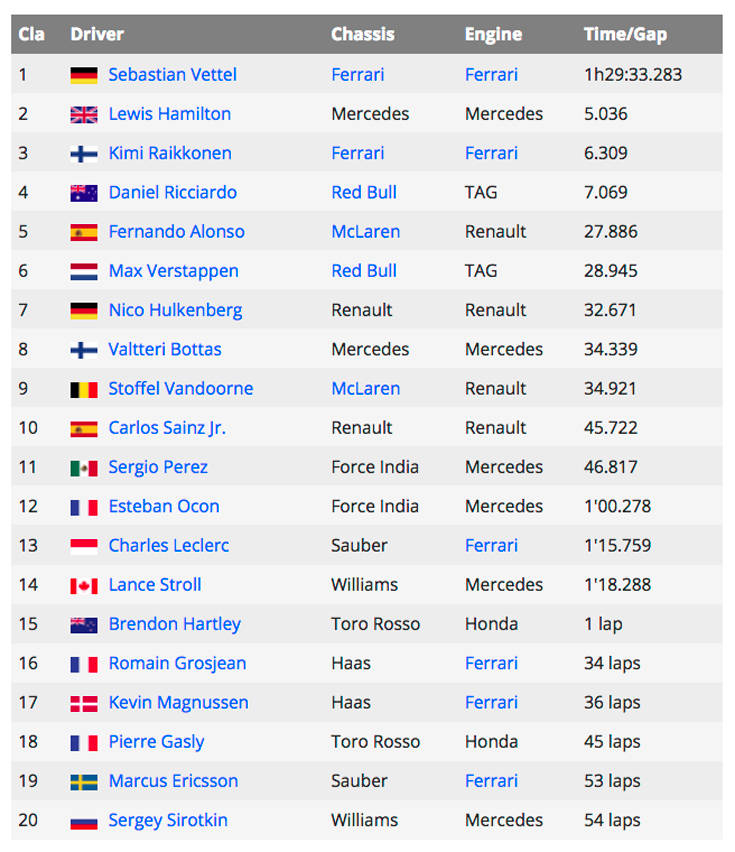735x852 pixels.
Task: Open Sebastian Vettel driver link
Action: point(172,74)
